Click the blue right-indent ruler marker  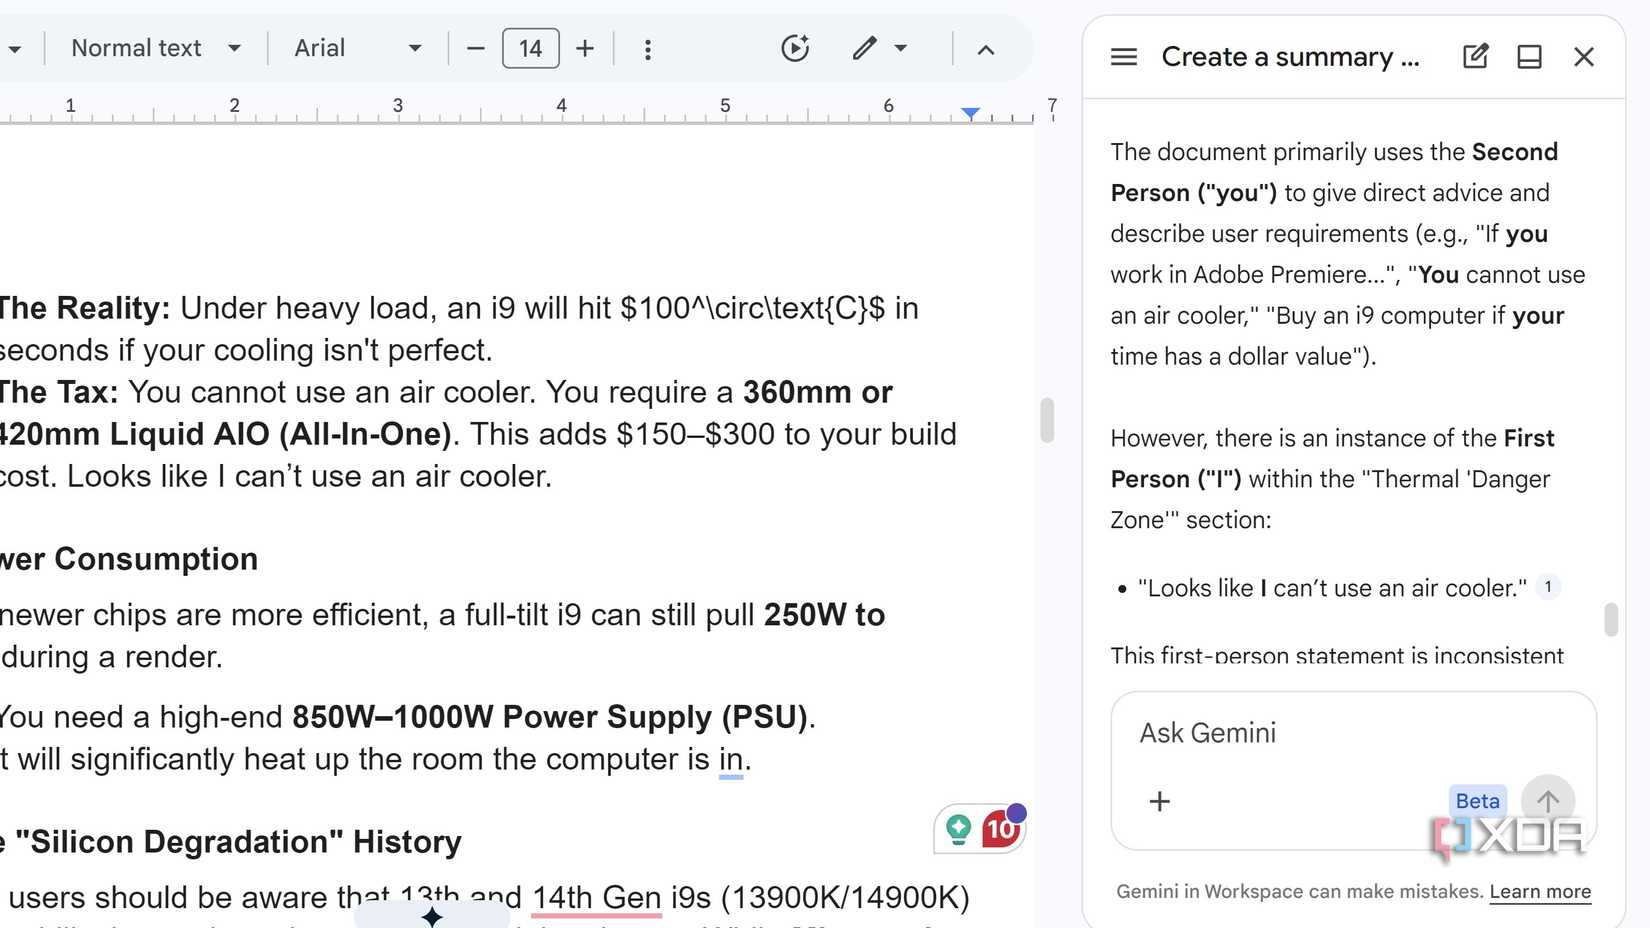[x=970, y=113]
